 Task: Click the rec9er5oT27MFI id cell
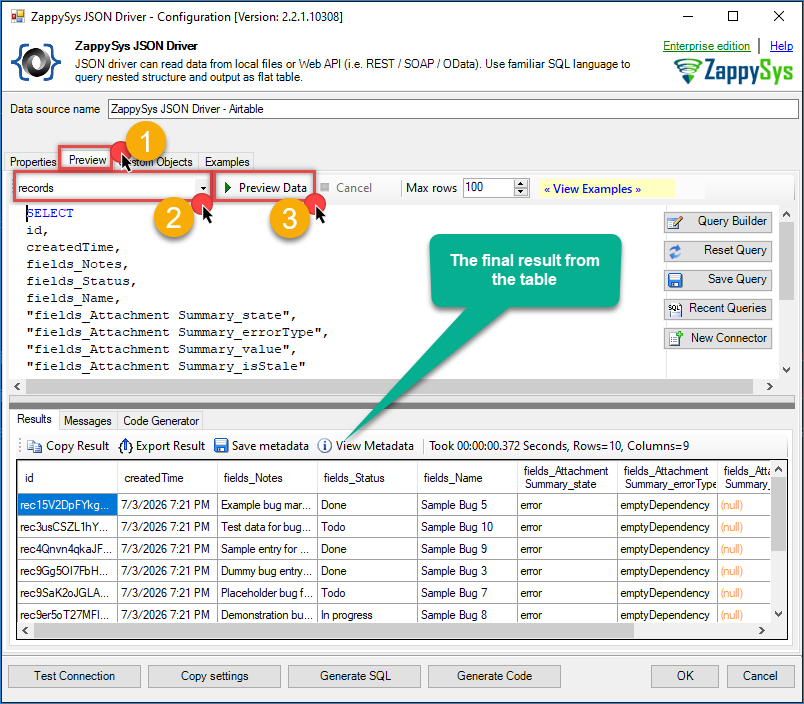click(67, 615)
